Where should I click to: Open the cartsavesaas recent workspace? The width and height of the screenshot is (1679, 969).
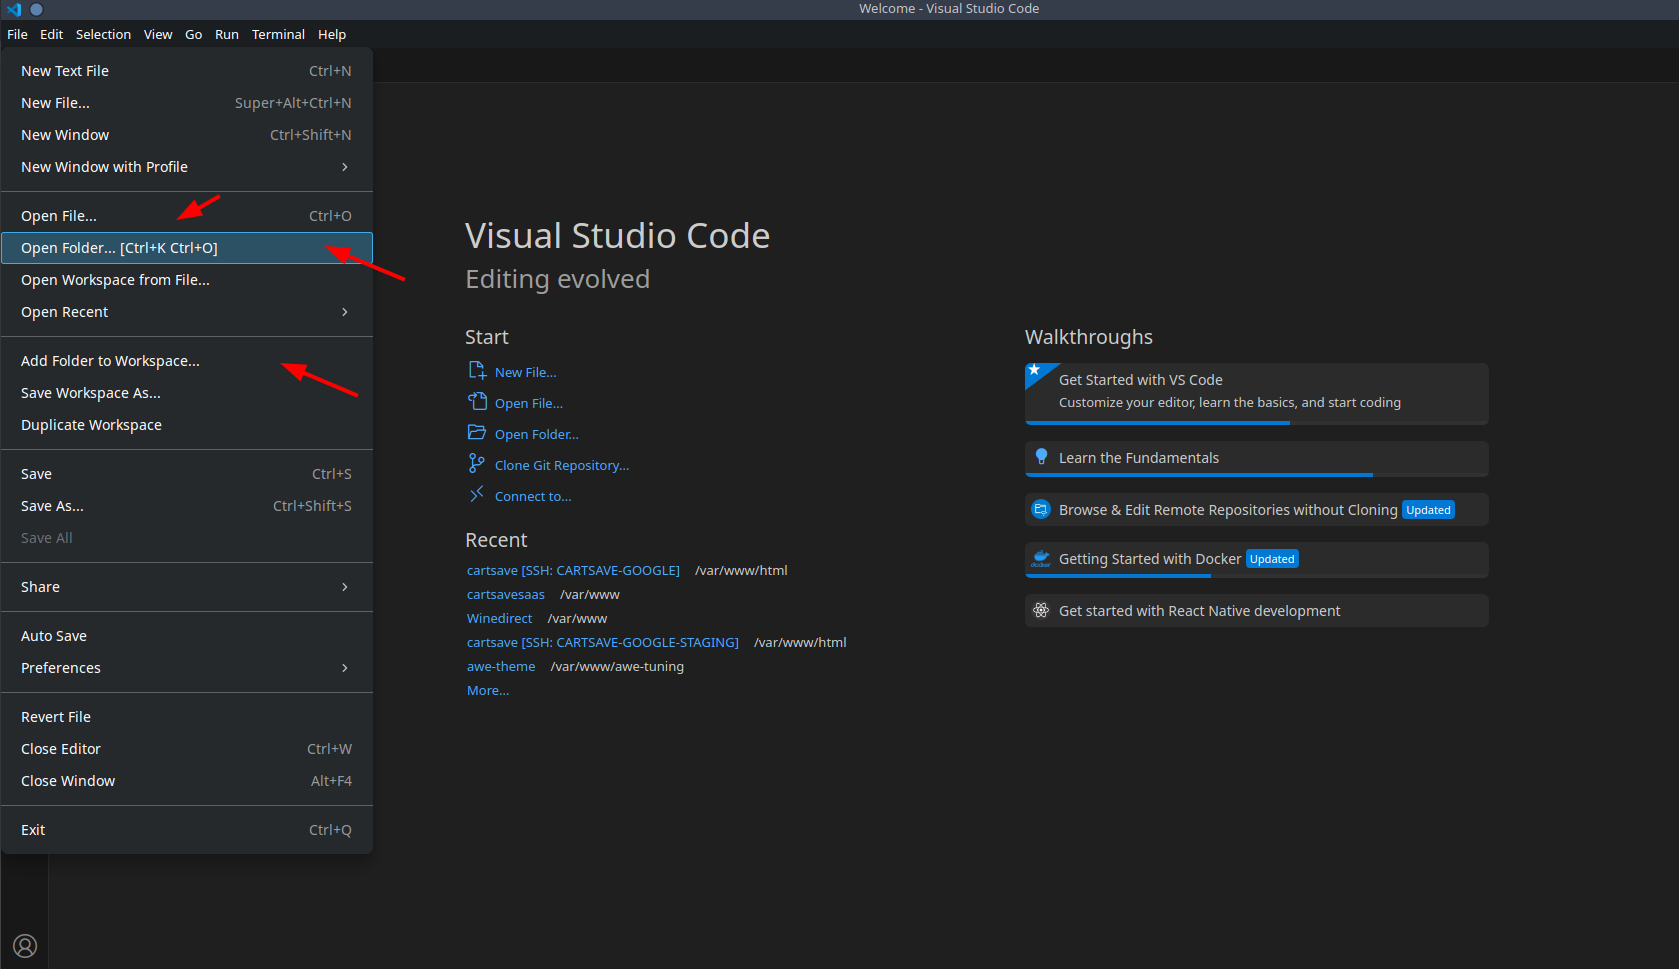[506, 593]
